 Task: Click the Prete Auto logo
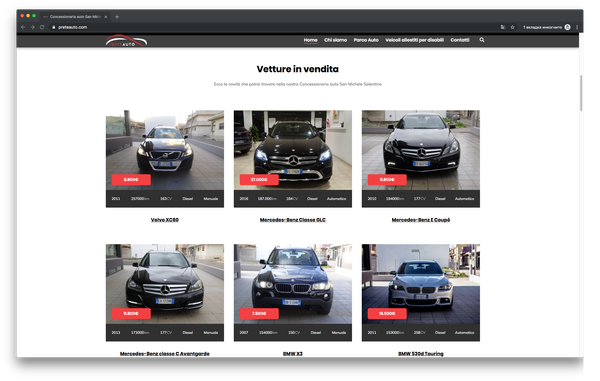click(126, 41)
